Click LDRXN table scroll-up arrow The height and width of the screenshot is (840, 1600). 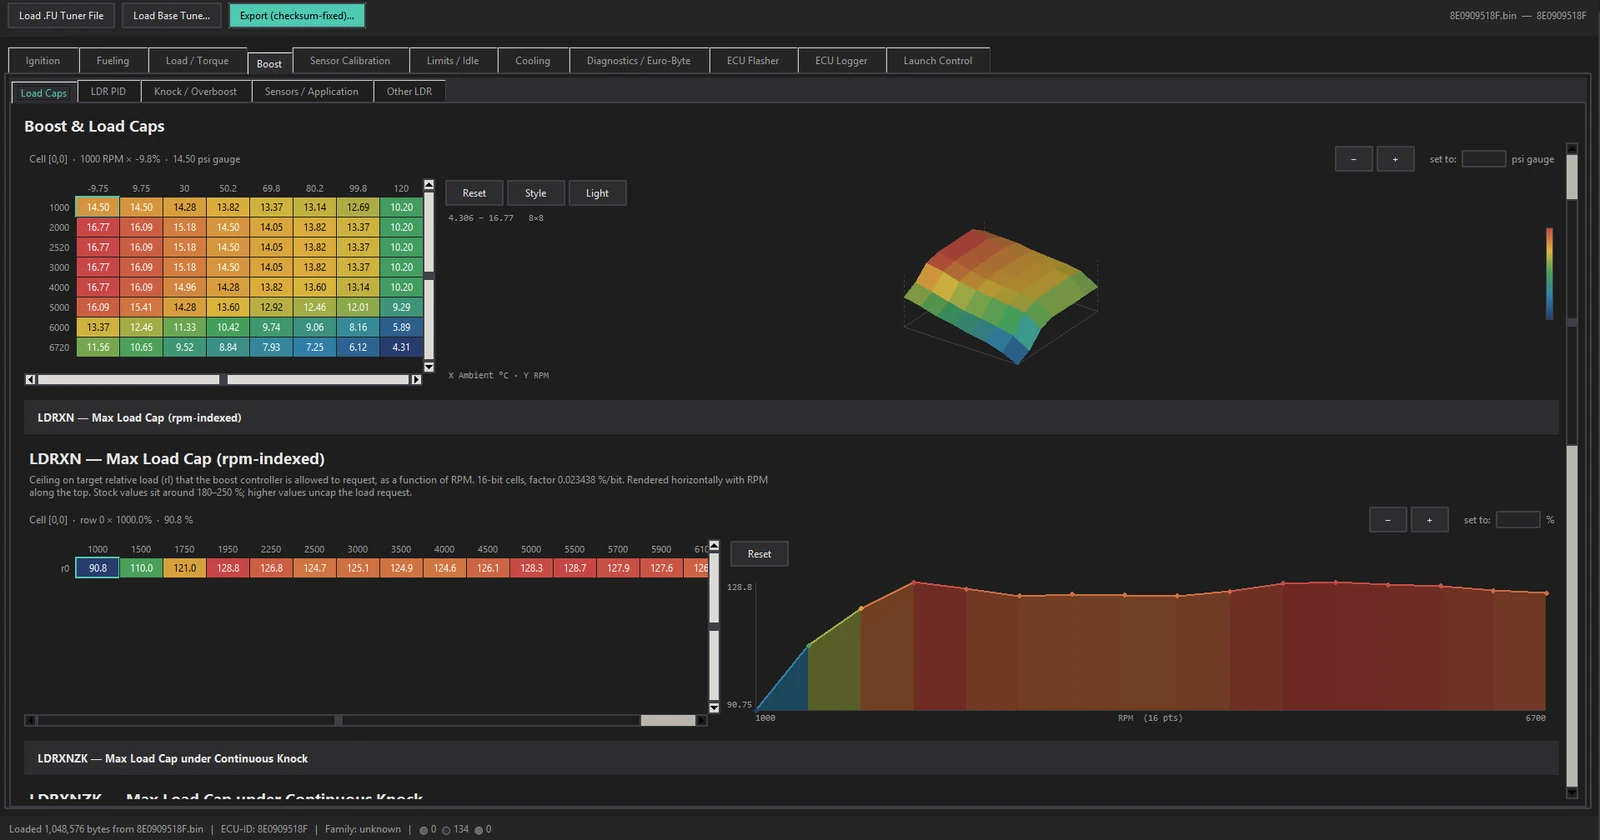(714, 546)
